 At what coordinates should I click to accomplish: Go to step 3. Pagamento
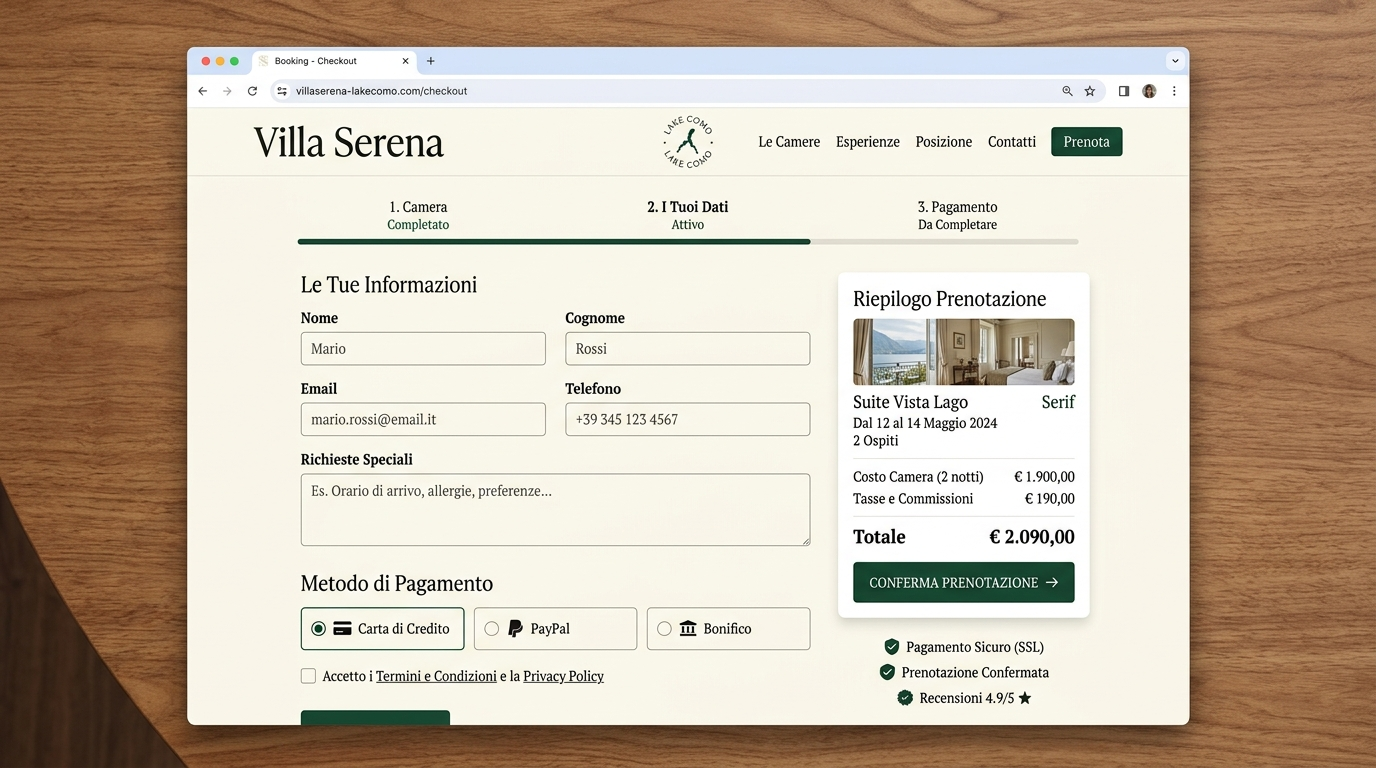pyautogui.click(x=958, y=215)
